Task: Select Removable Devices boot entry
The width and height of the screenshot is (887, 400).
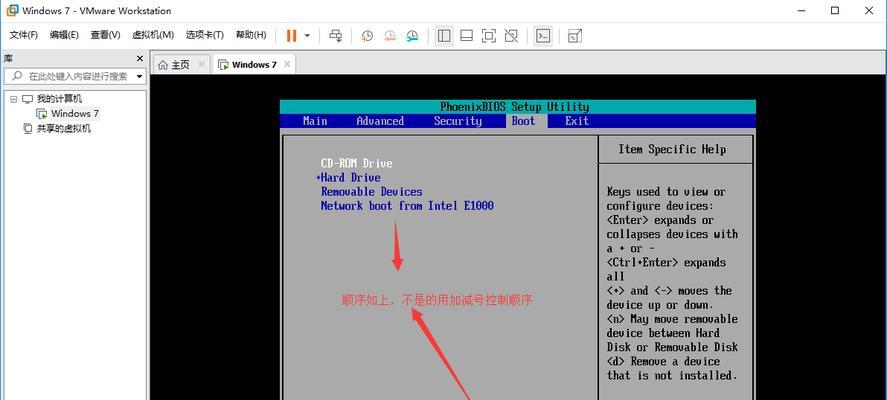Action: (371, 192)
